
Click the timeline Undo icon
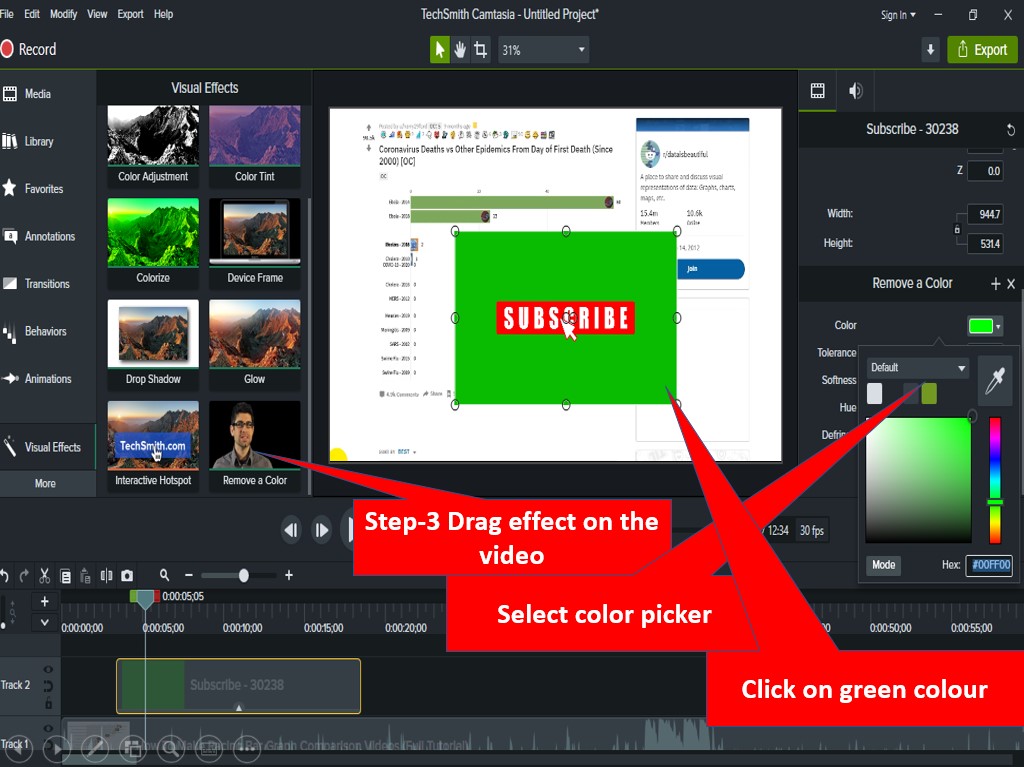point(5,576)
